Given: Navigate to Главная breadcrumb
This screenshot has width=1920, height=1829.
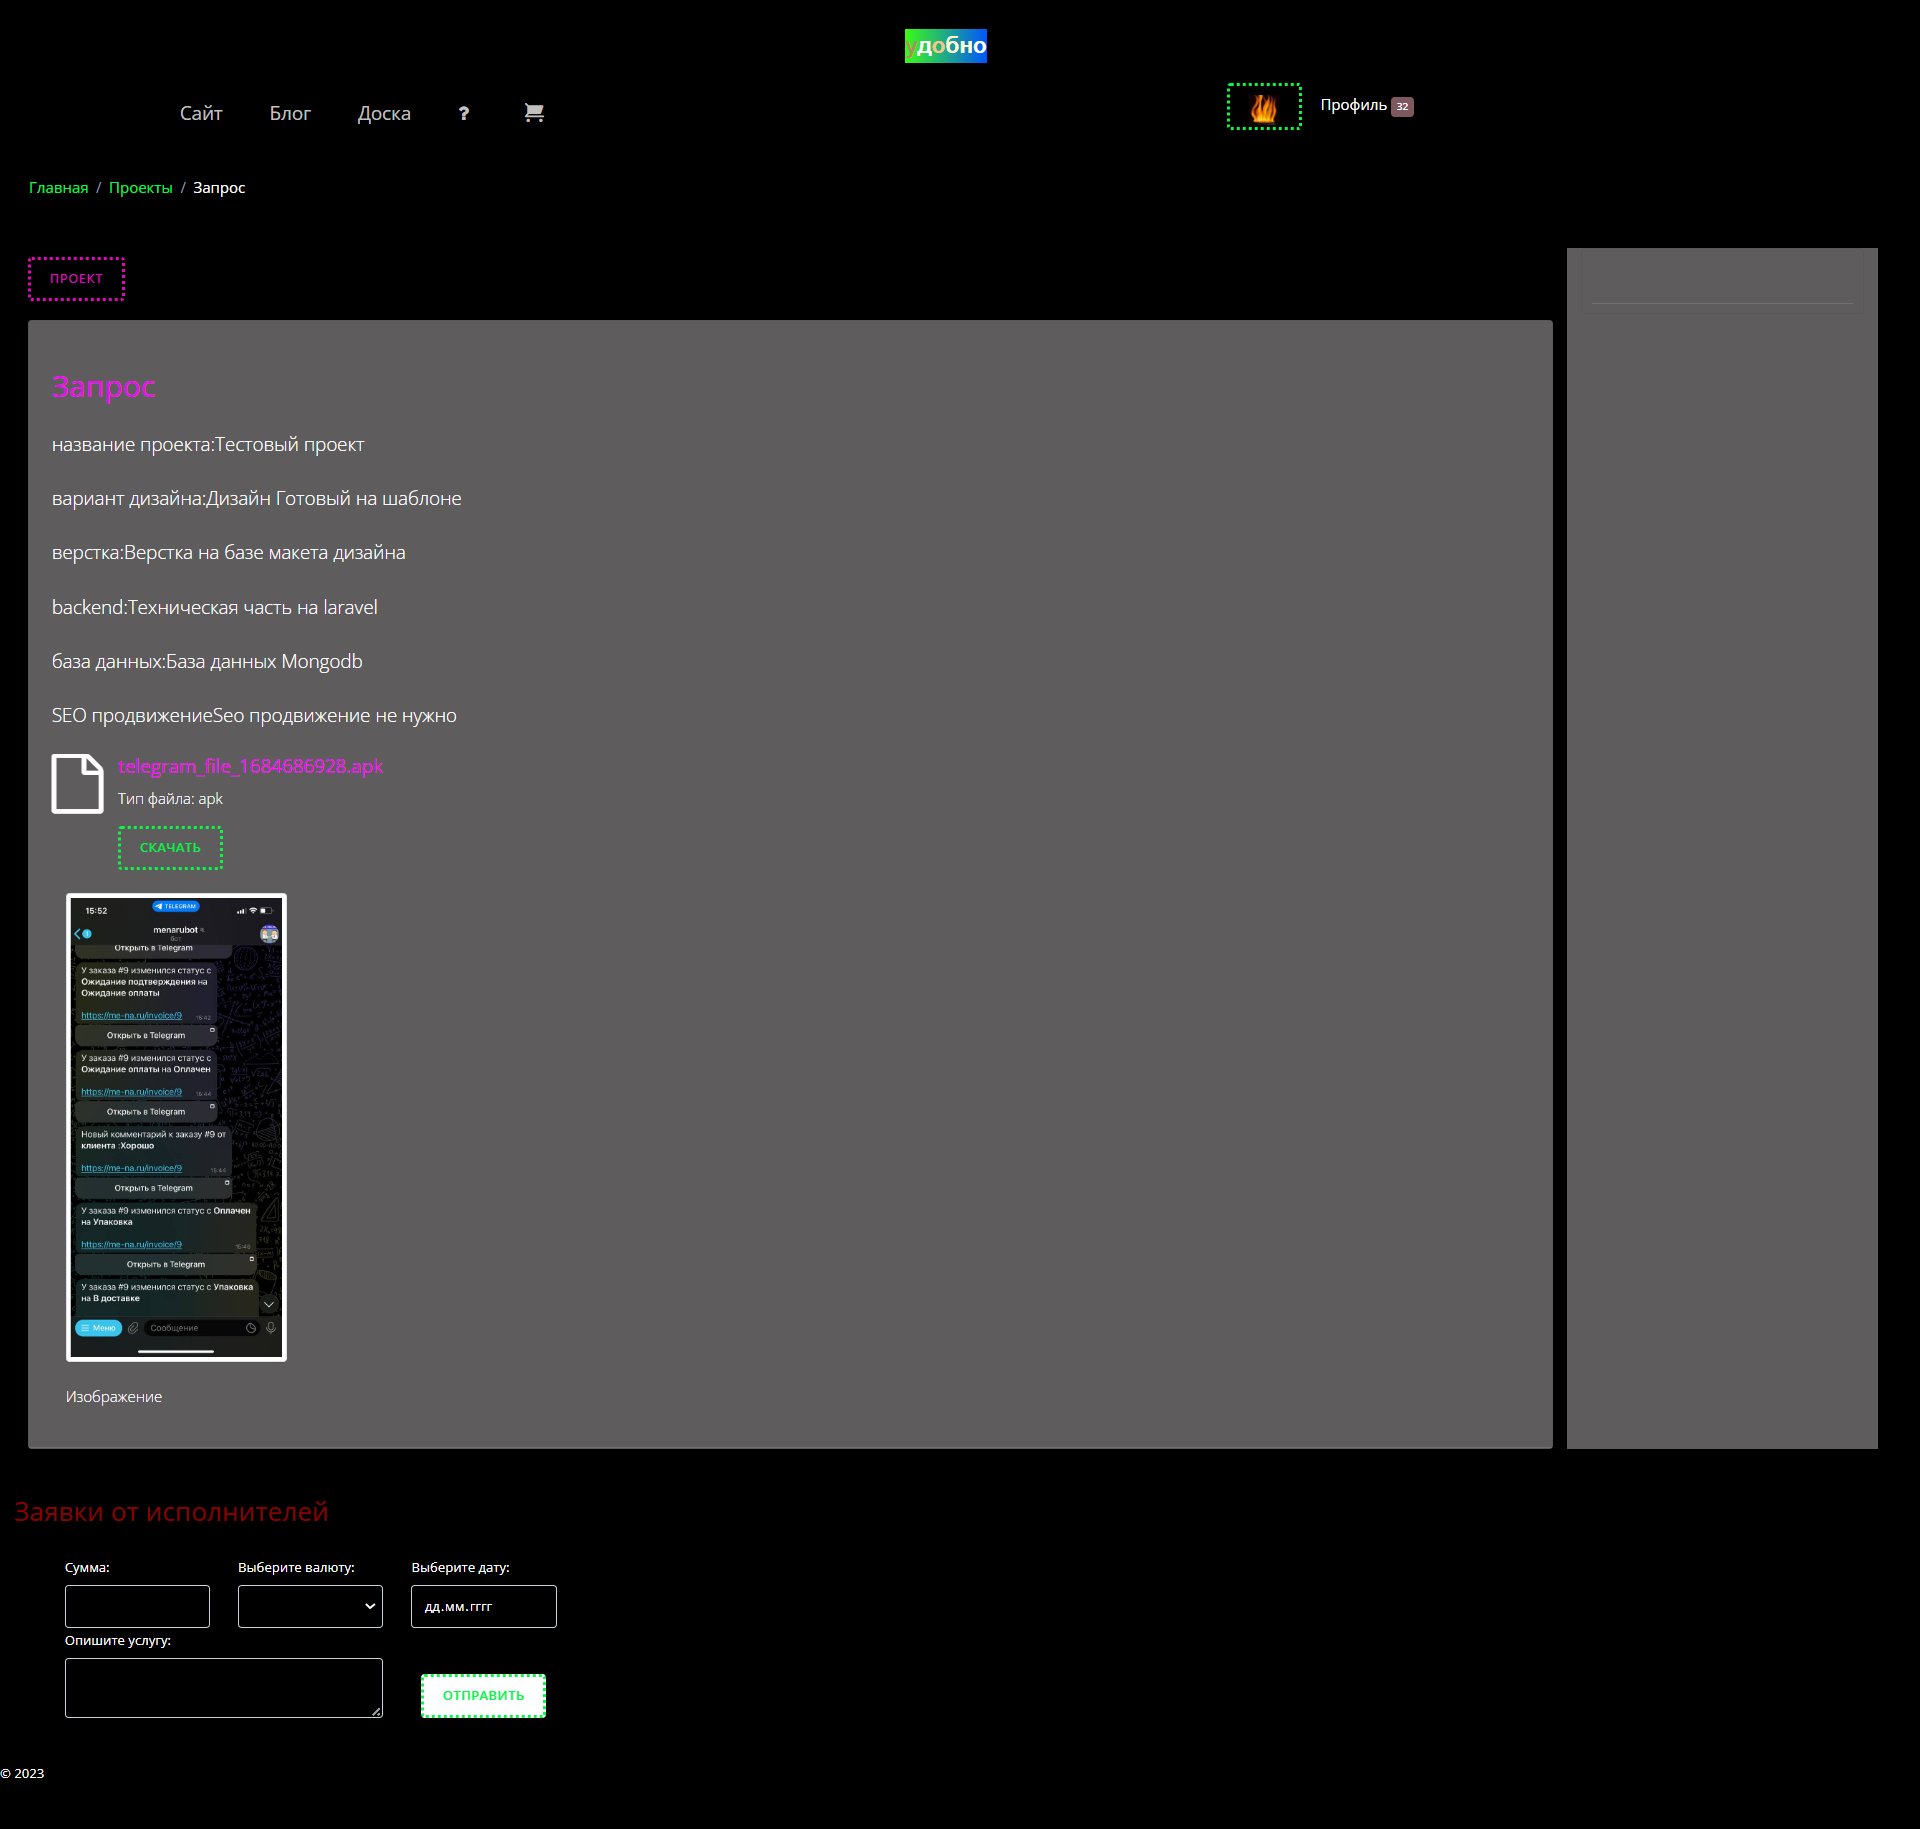Looking at the screenshot, I should click(x=58, y=188).
